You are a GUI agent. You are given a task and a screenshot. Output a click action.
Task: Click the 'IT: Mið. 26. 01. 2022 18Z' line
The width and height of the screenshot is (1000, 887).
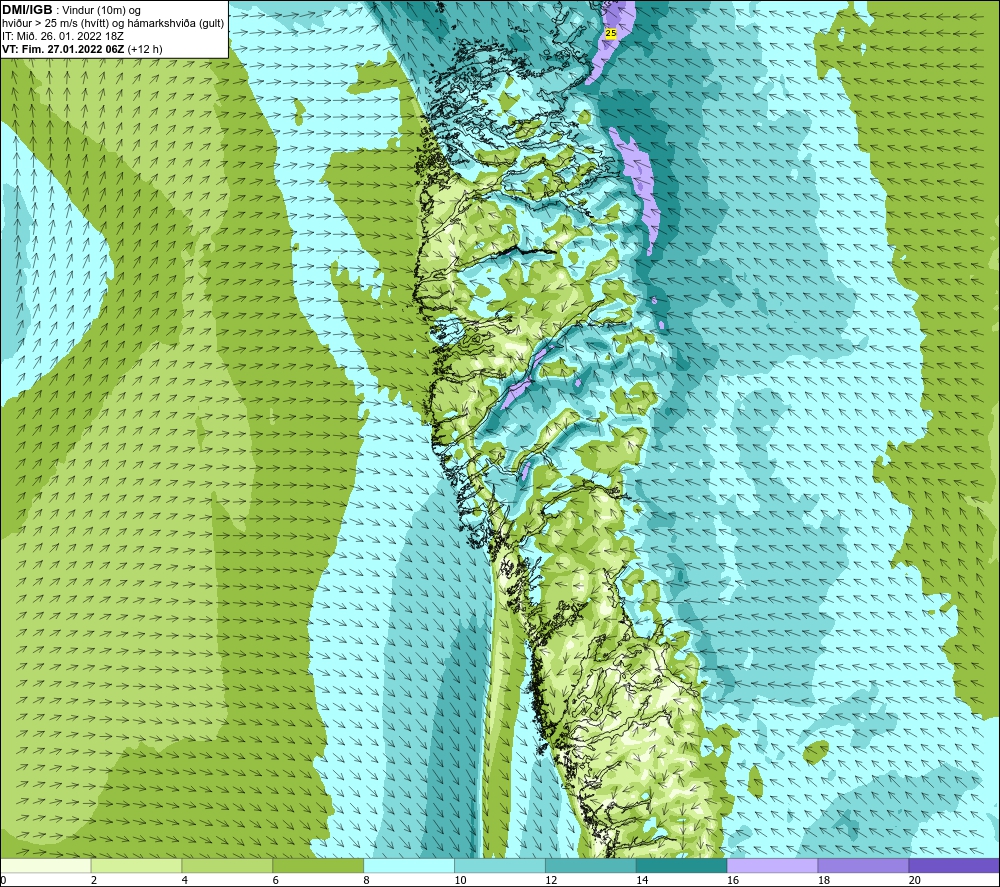point(62,36)
